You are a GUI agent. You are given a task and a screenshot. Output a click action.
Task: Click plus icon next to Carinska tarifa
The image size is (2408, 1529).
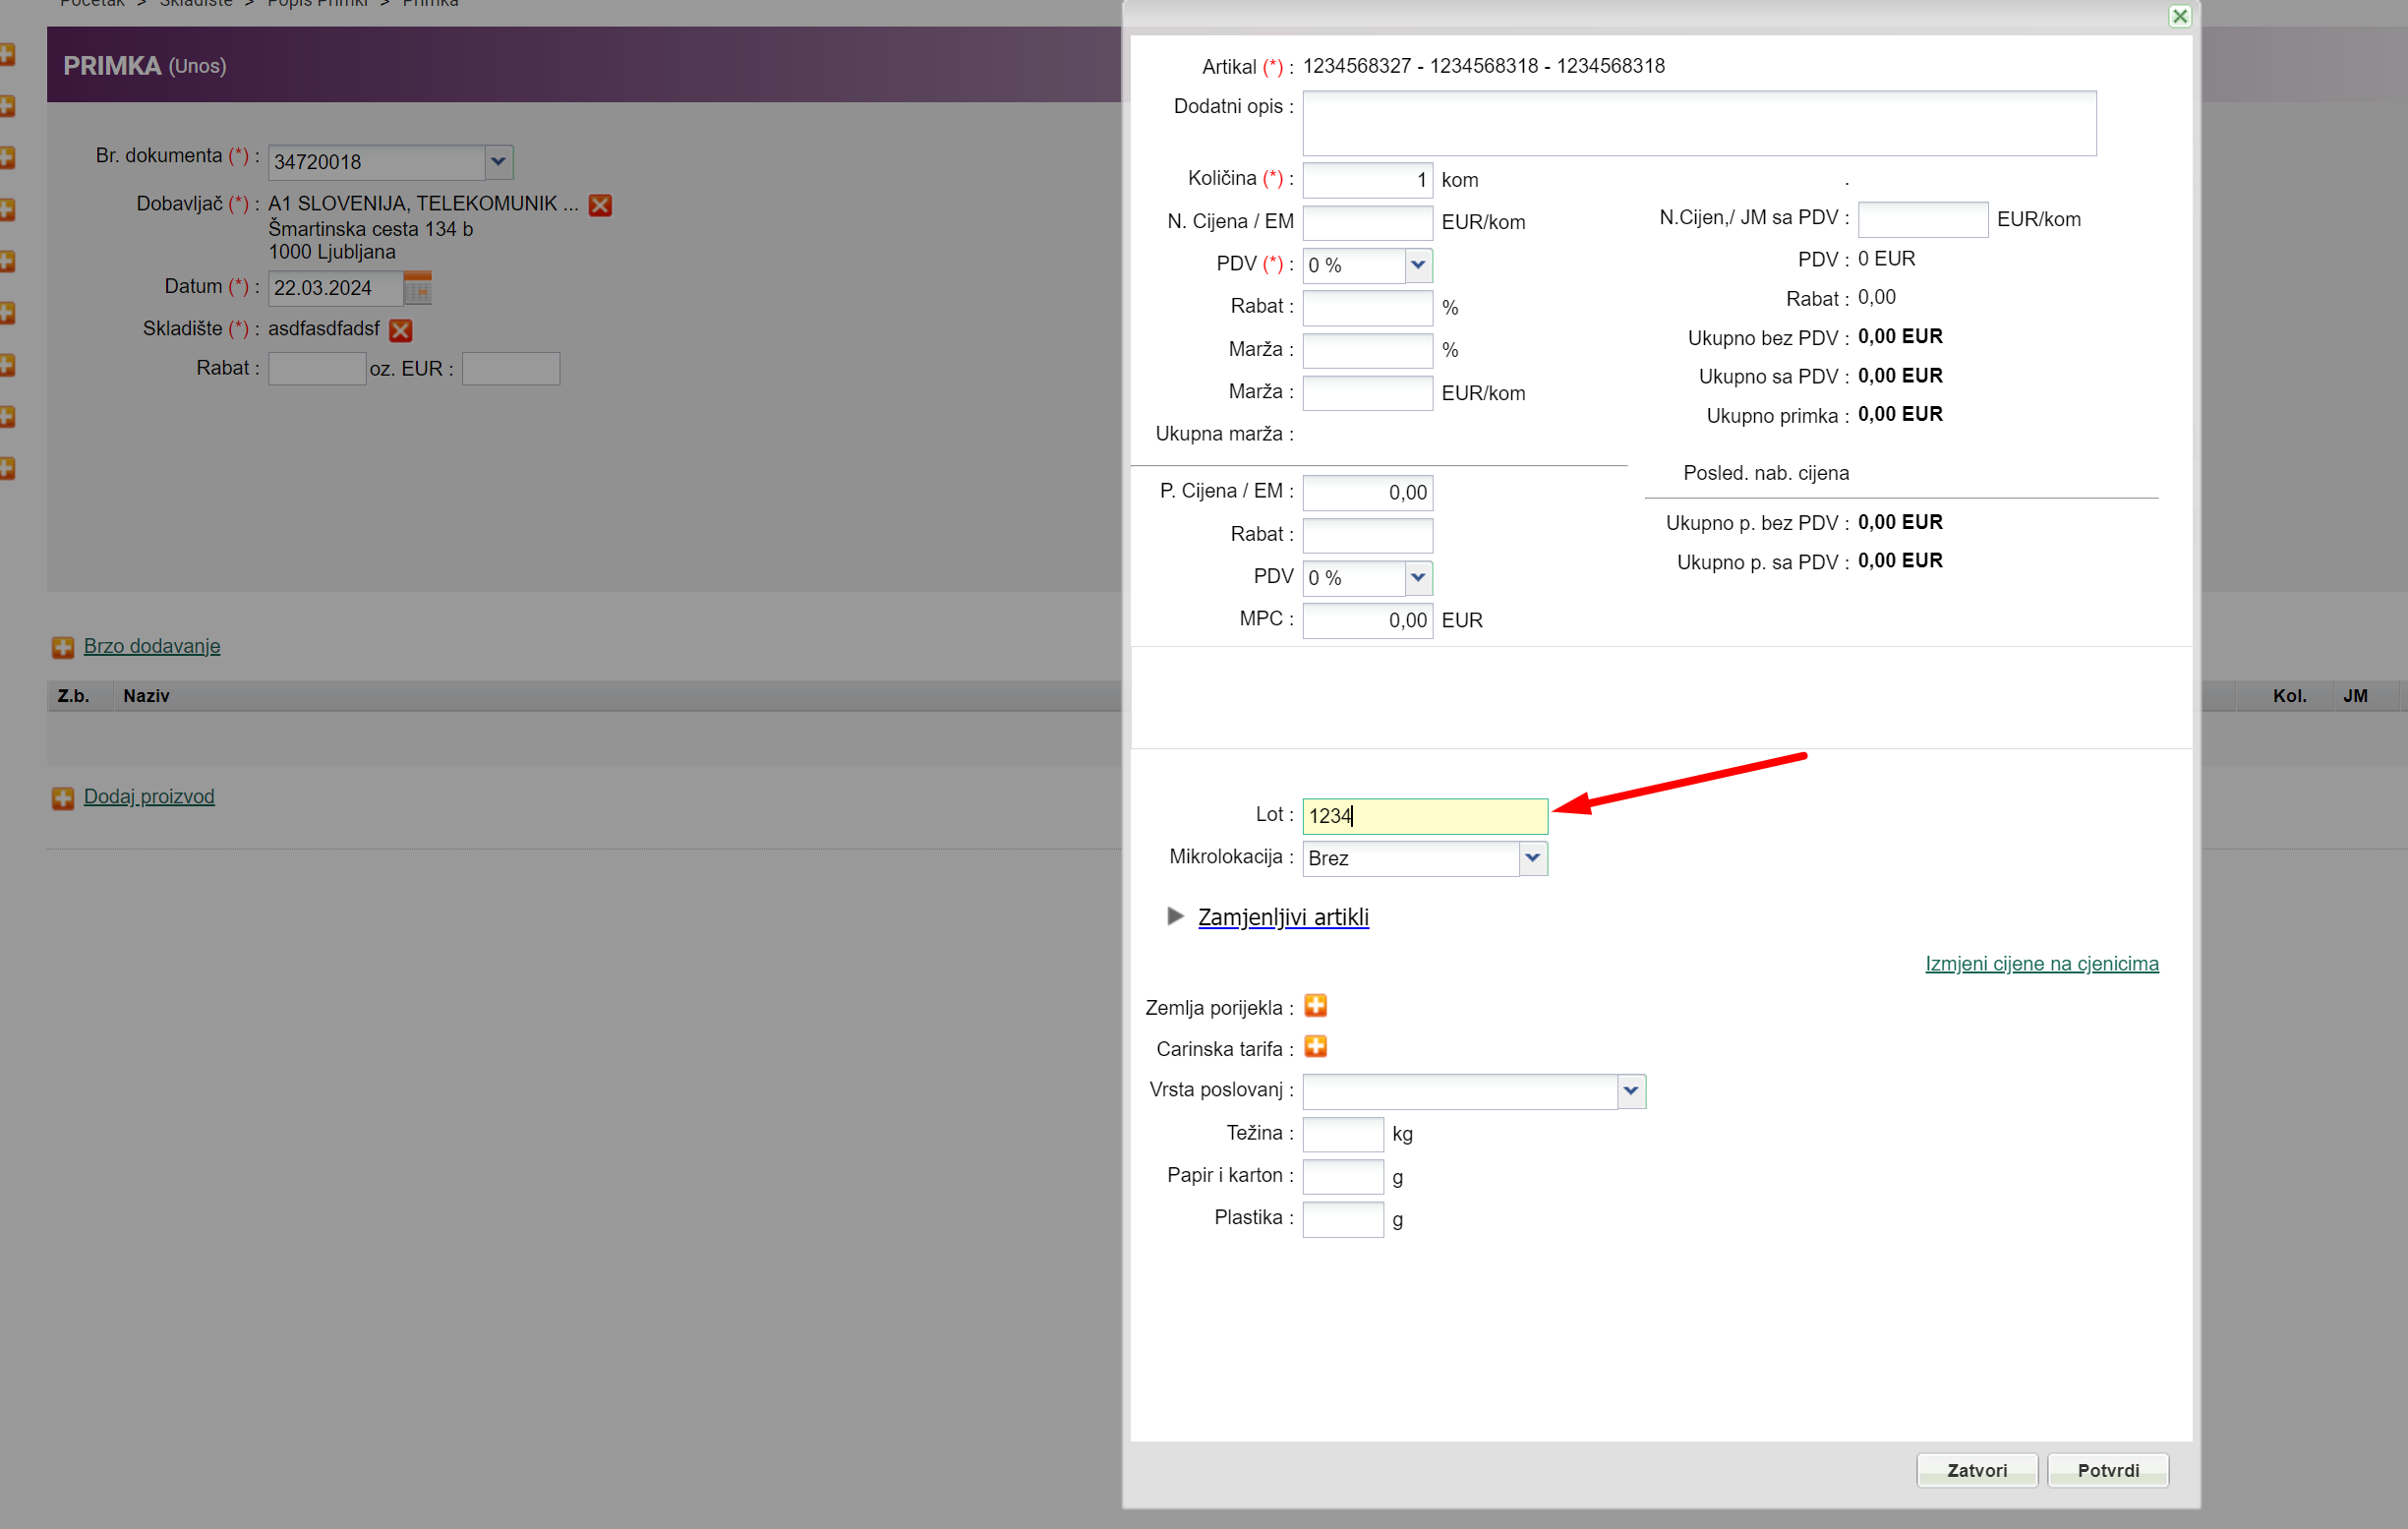(1315, 1047)
